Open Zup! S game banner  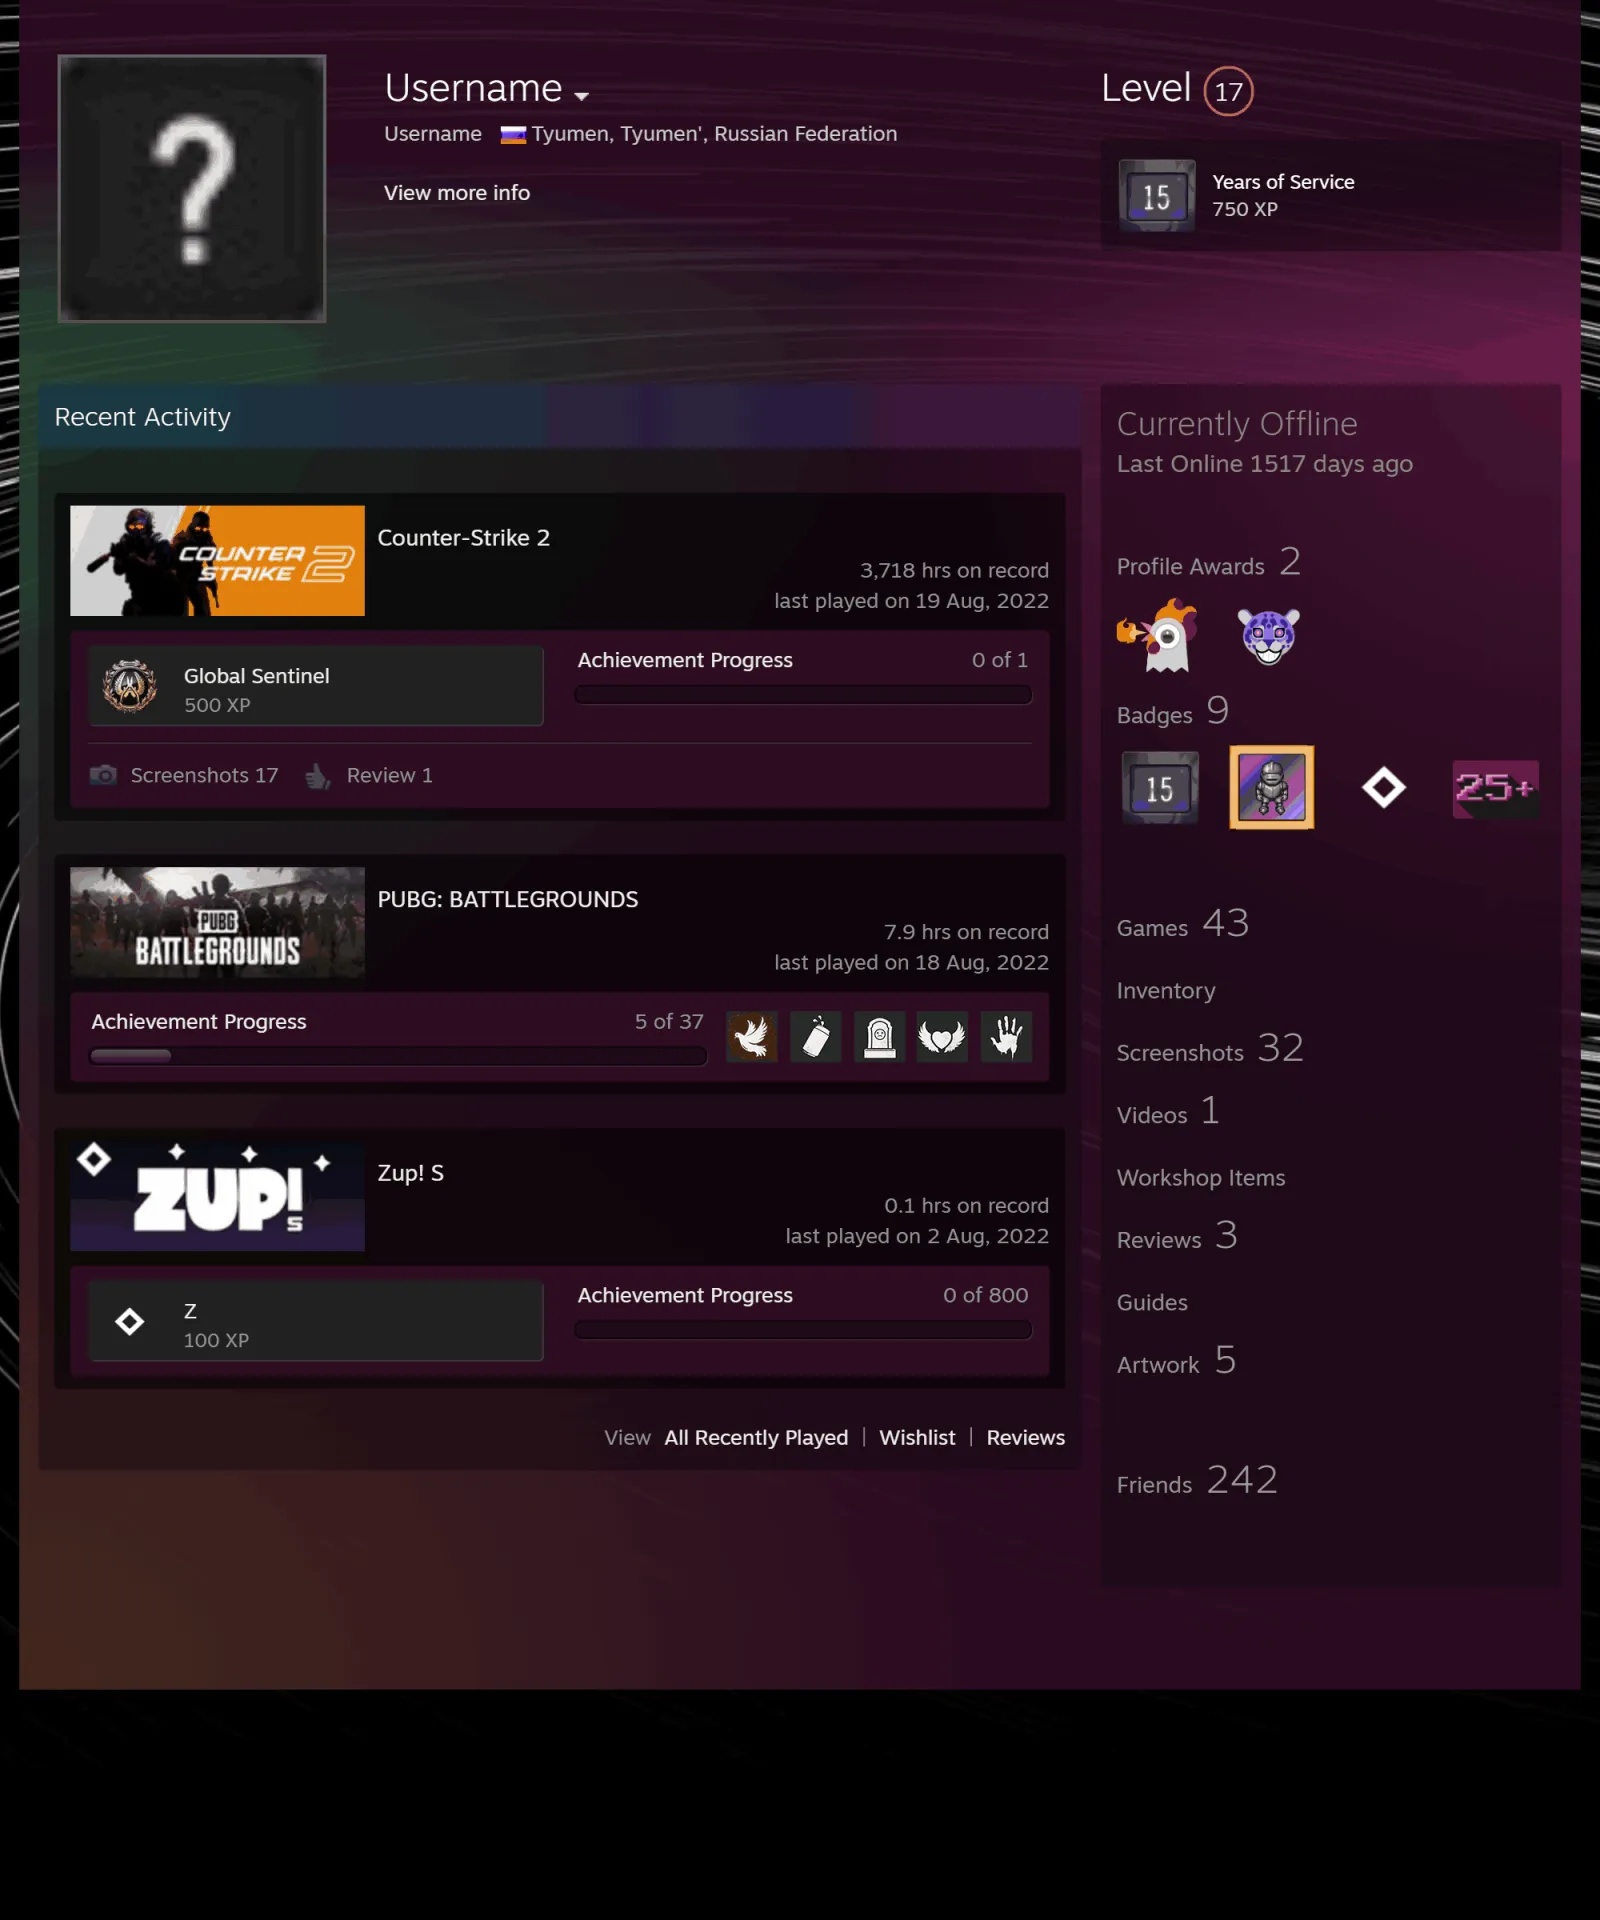click(217, 1196)
